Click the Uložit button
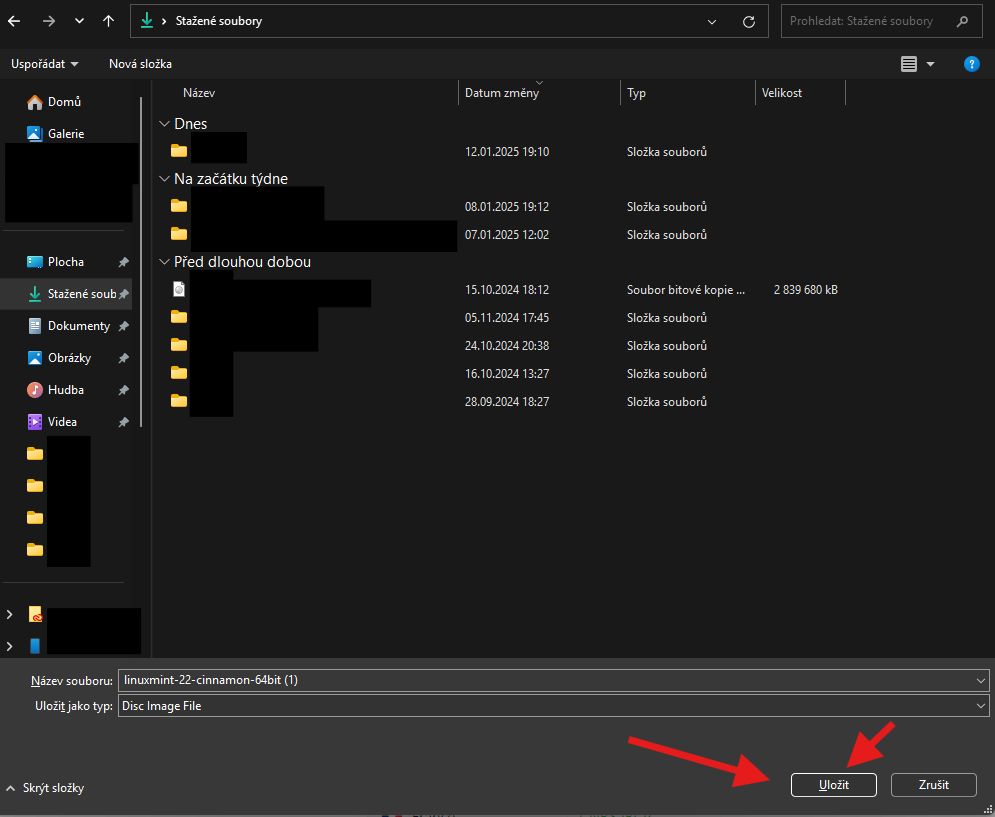Image resolution: width=995 pixels, height=817 pixels. [x=833, y=785]
